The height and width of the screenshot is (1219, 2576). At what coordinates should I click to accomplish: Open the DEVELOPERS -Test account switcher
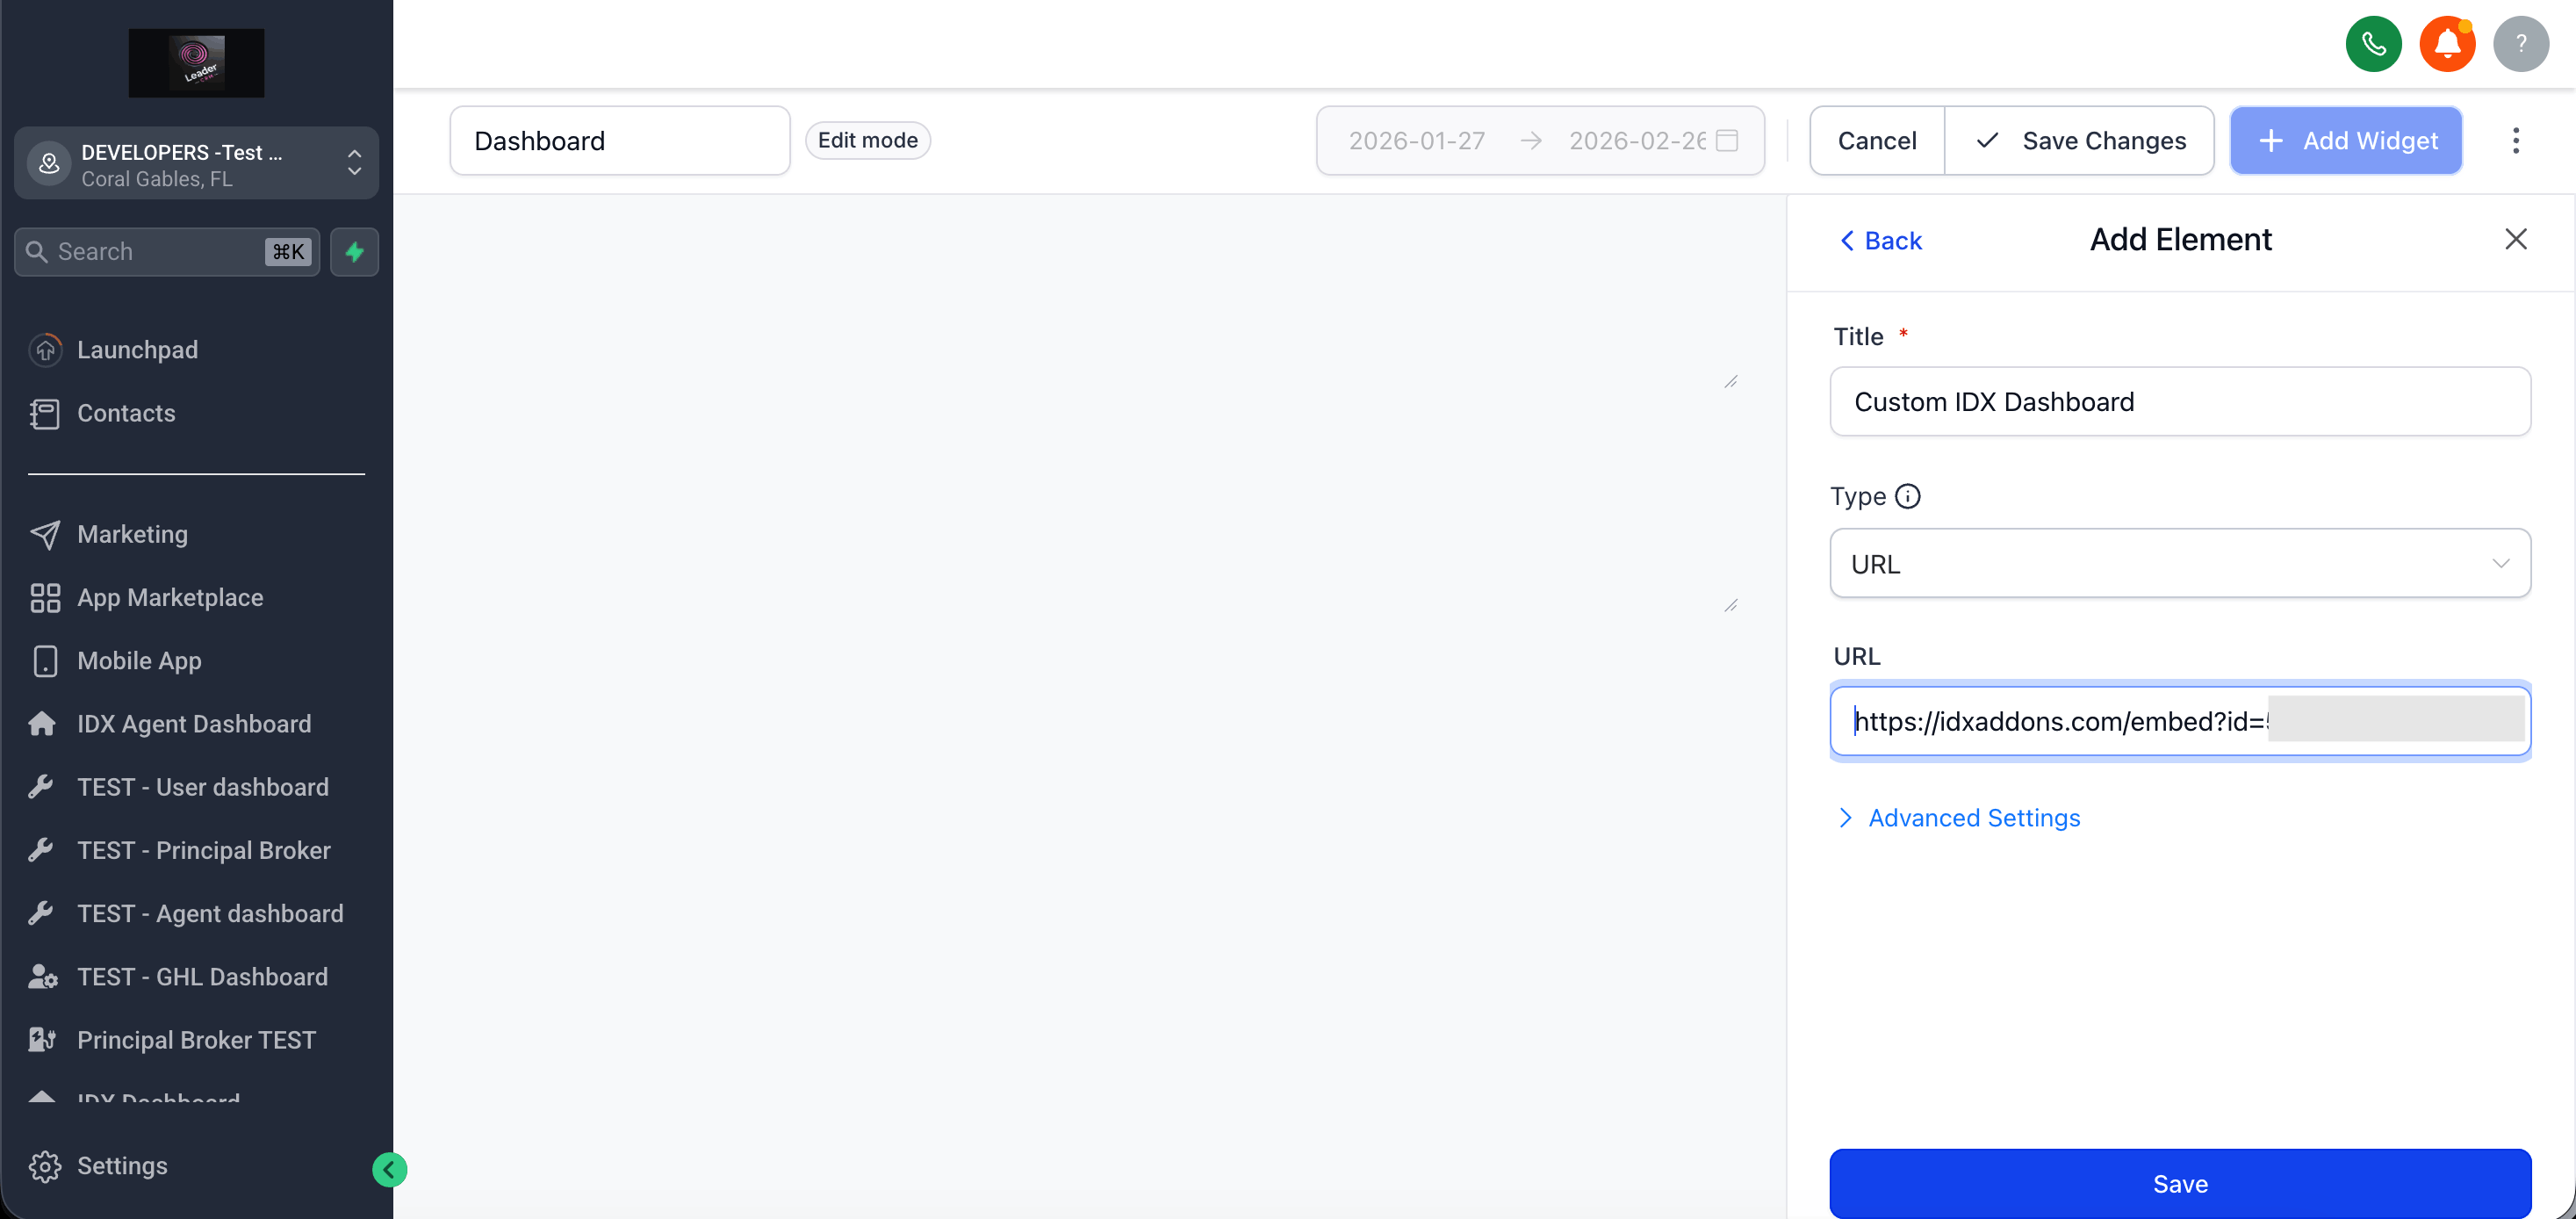[x=196, y=164]
